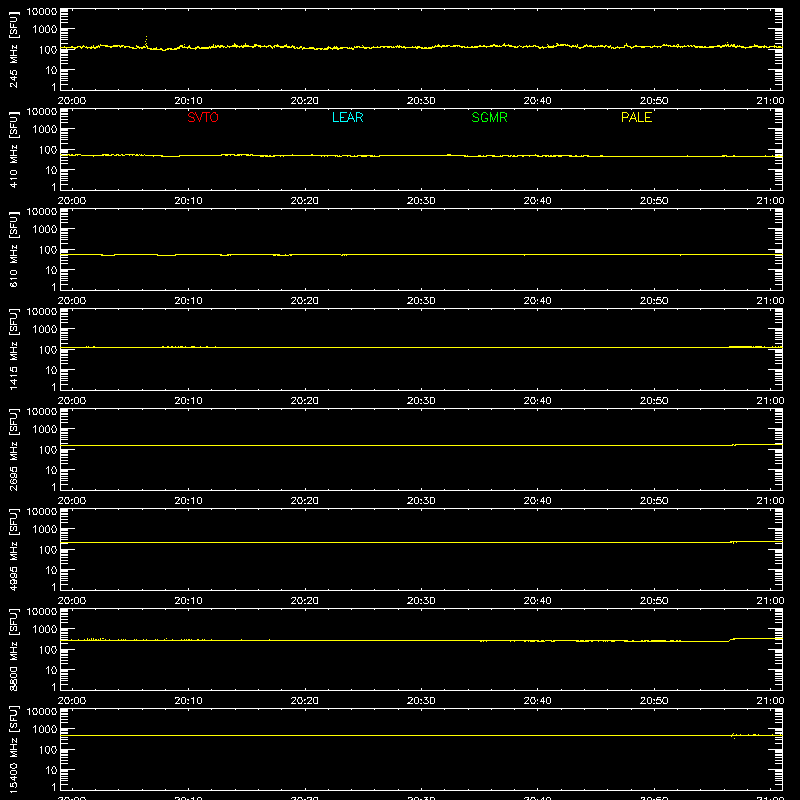The image size is (800, 800).
Task: Select the 610 MHz [SFU] axis title
Action: [14, 249]
